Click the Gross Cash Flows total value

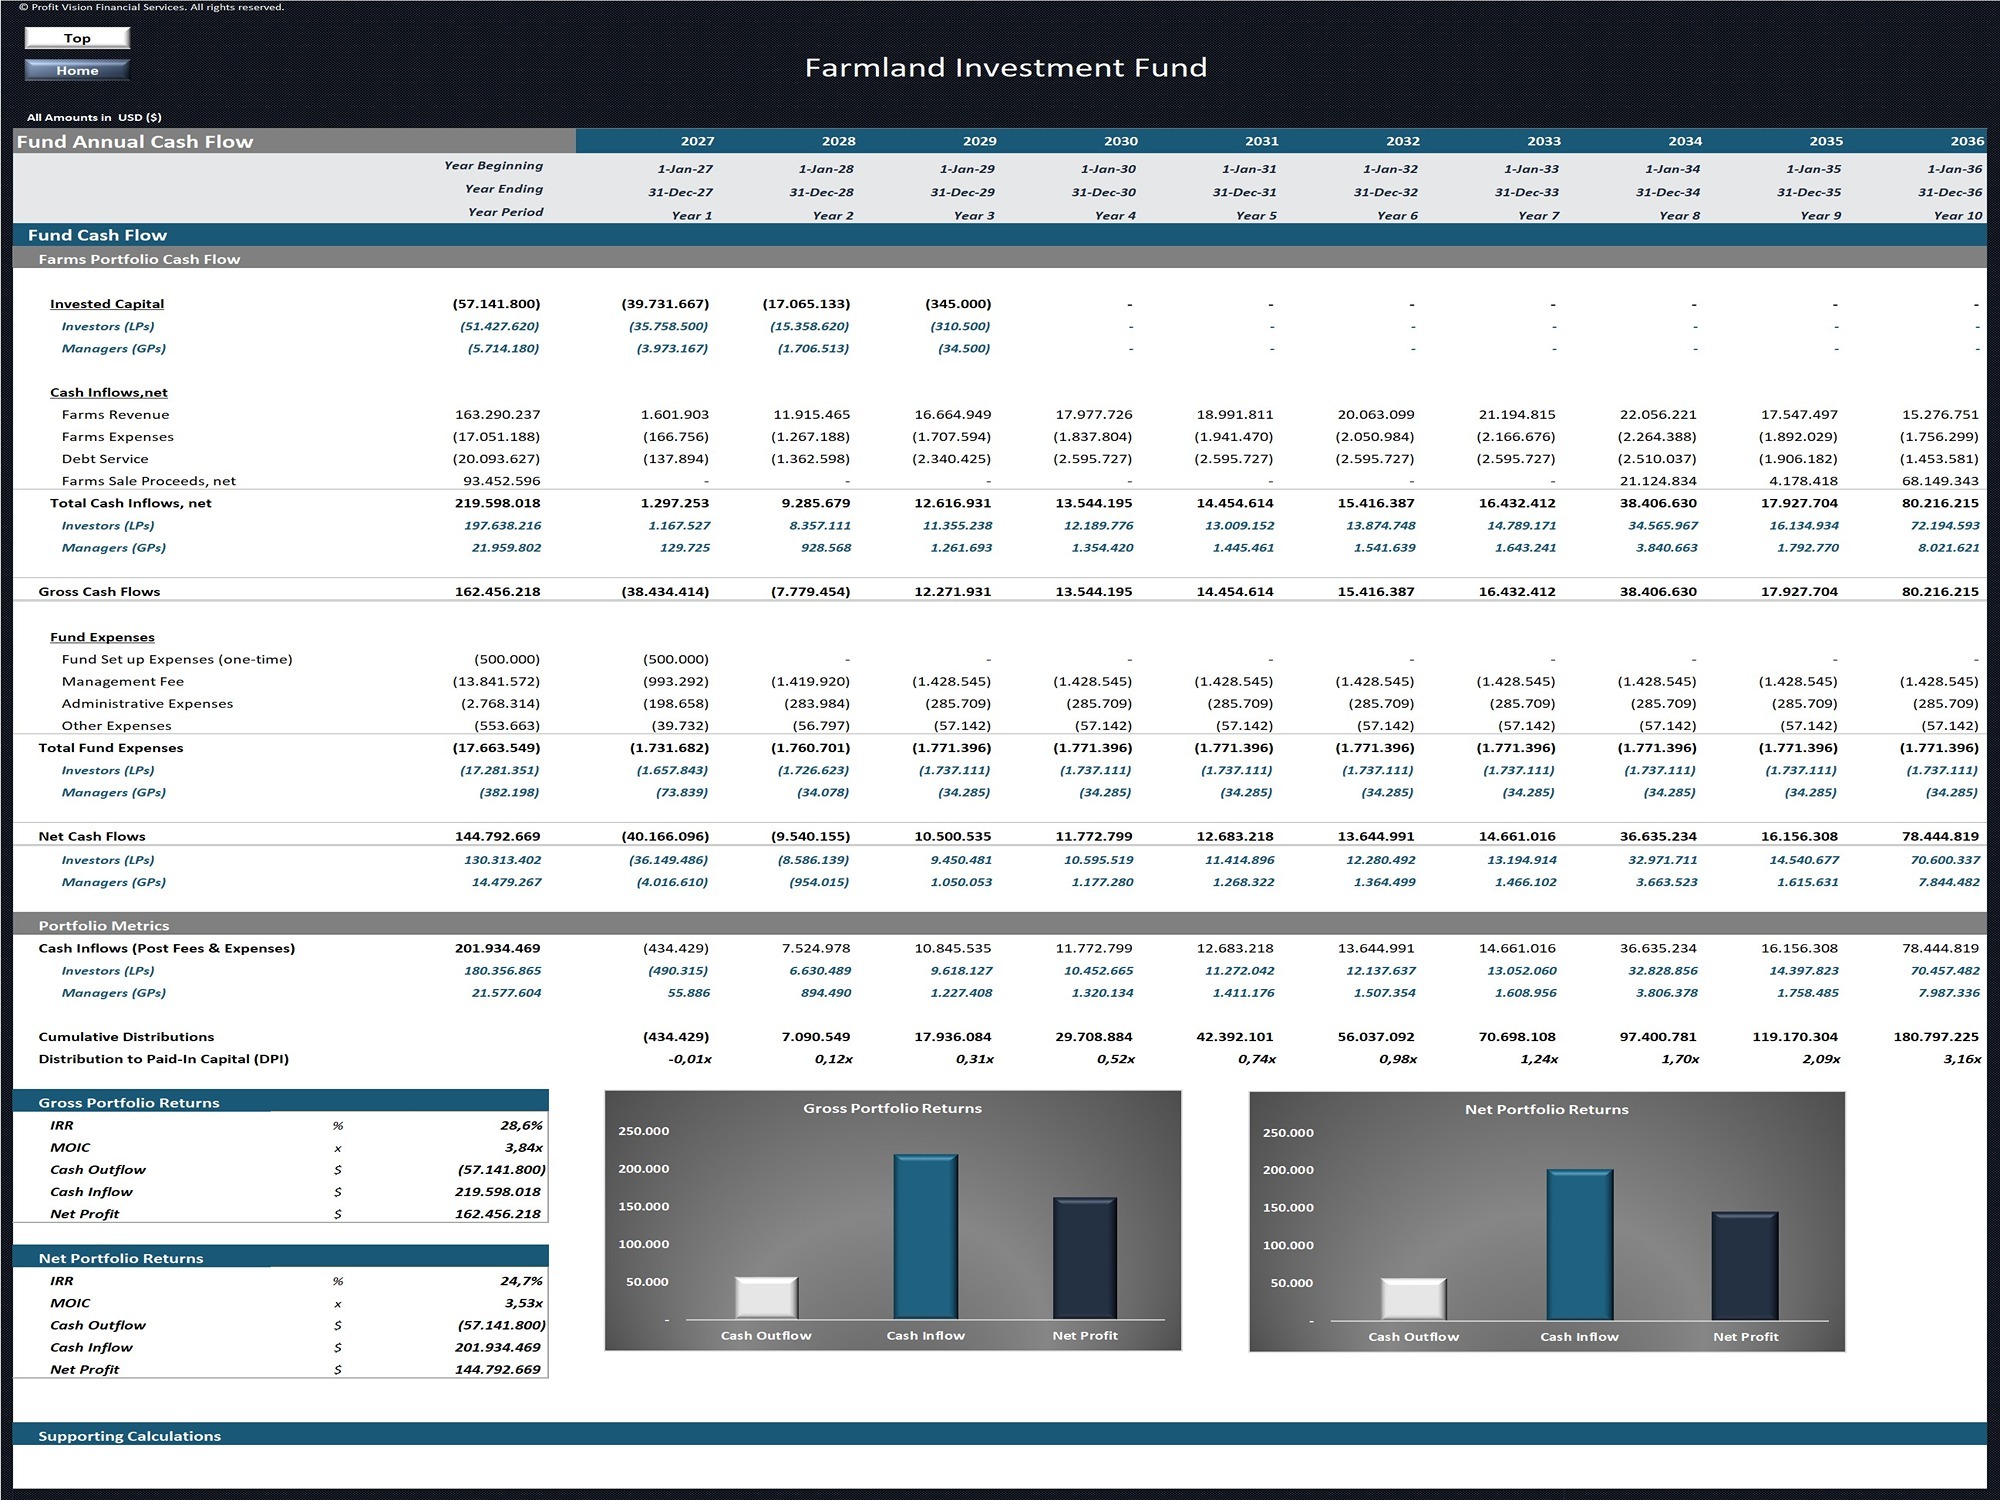(x=497, y=591)
